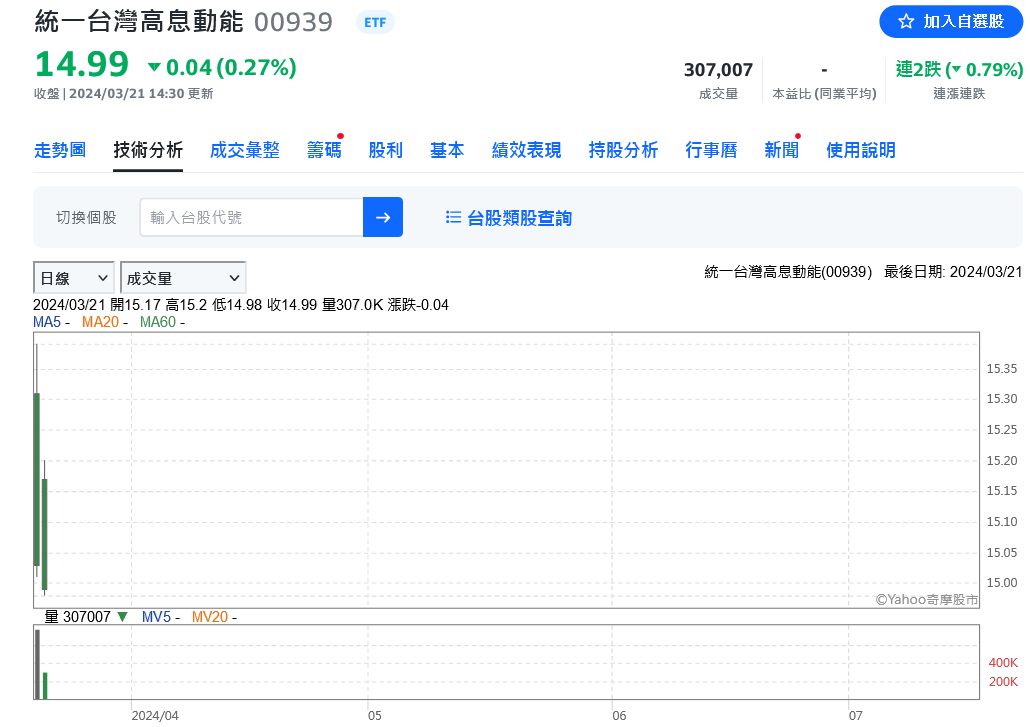1030x727 pixels.
Task: Click the green triangle next to 量 307007
Action: [x=122, y=617]
